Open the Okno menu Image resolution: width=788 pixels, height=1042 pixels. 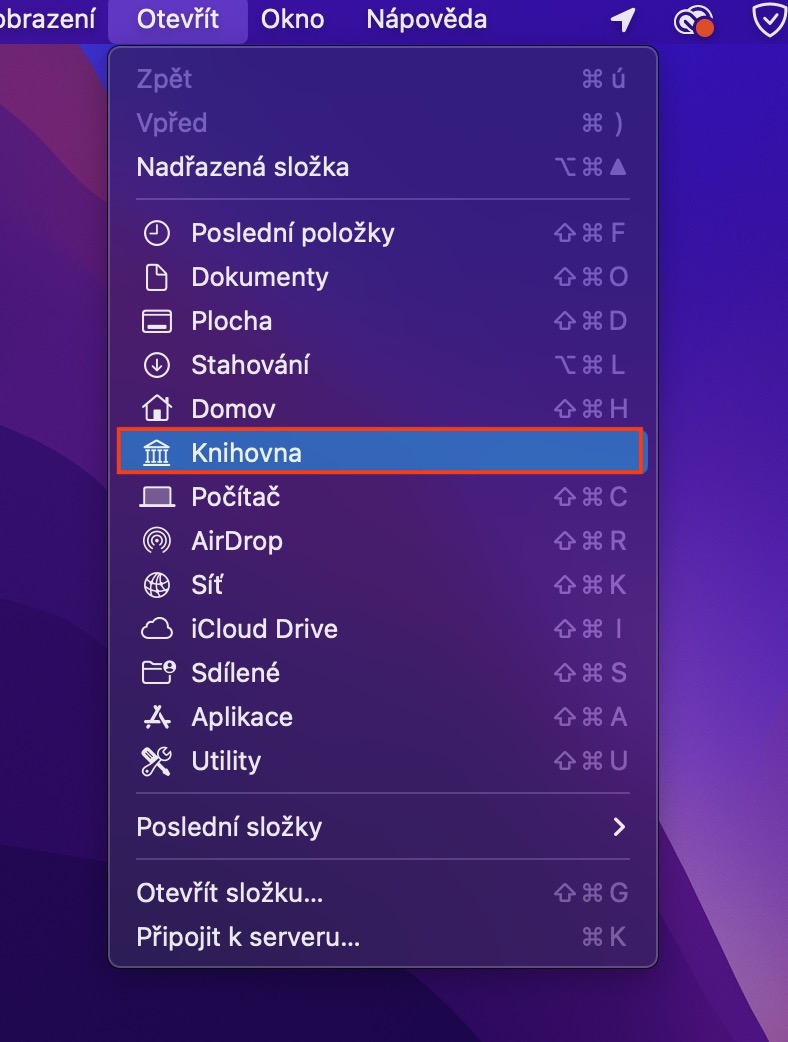point(292,19)
